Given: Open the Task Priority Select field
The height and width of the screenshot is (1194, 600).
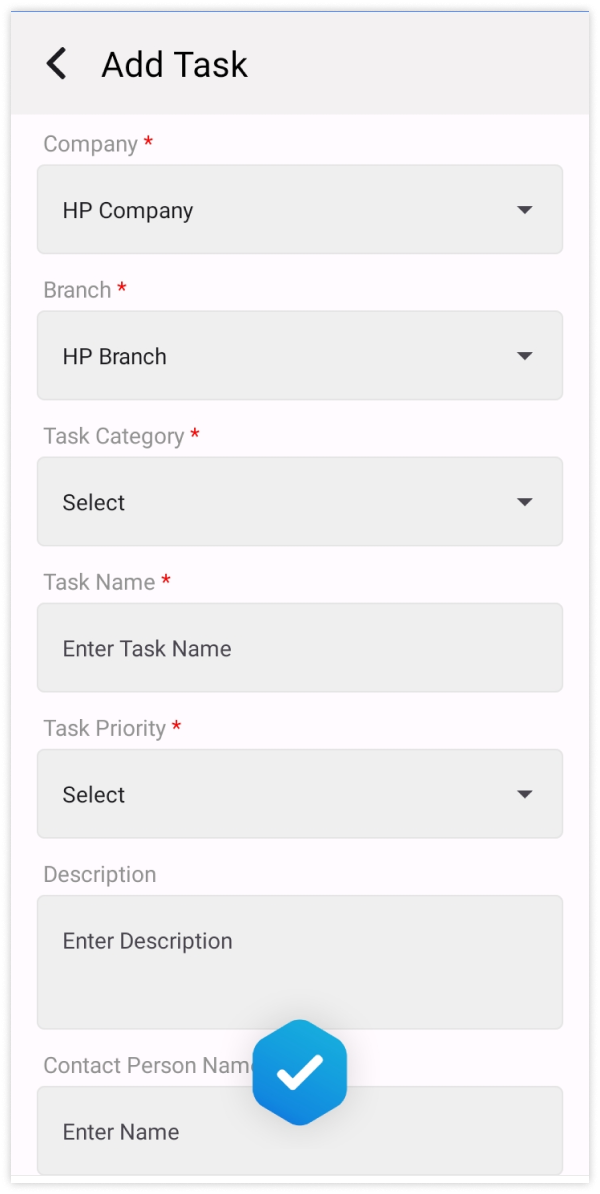Looking at the screenshot, I should tap(280, 794).
